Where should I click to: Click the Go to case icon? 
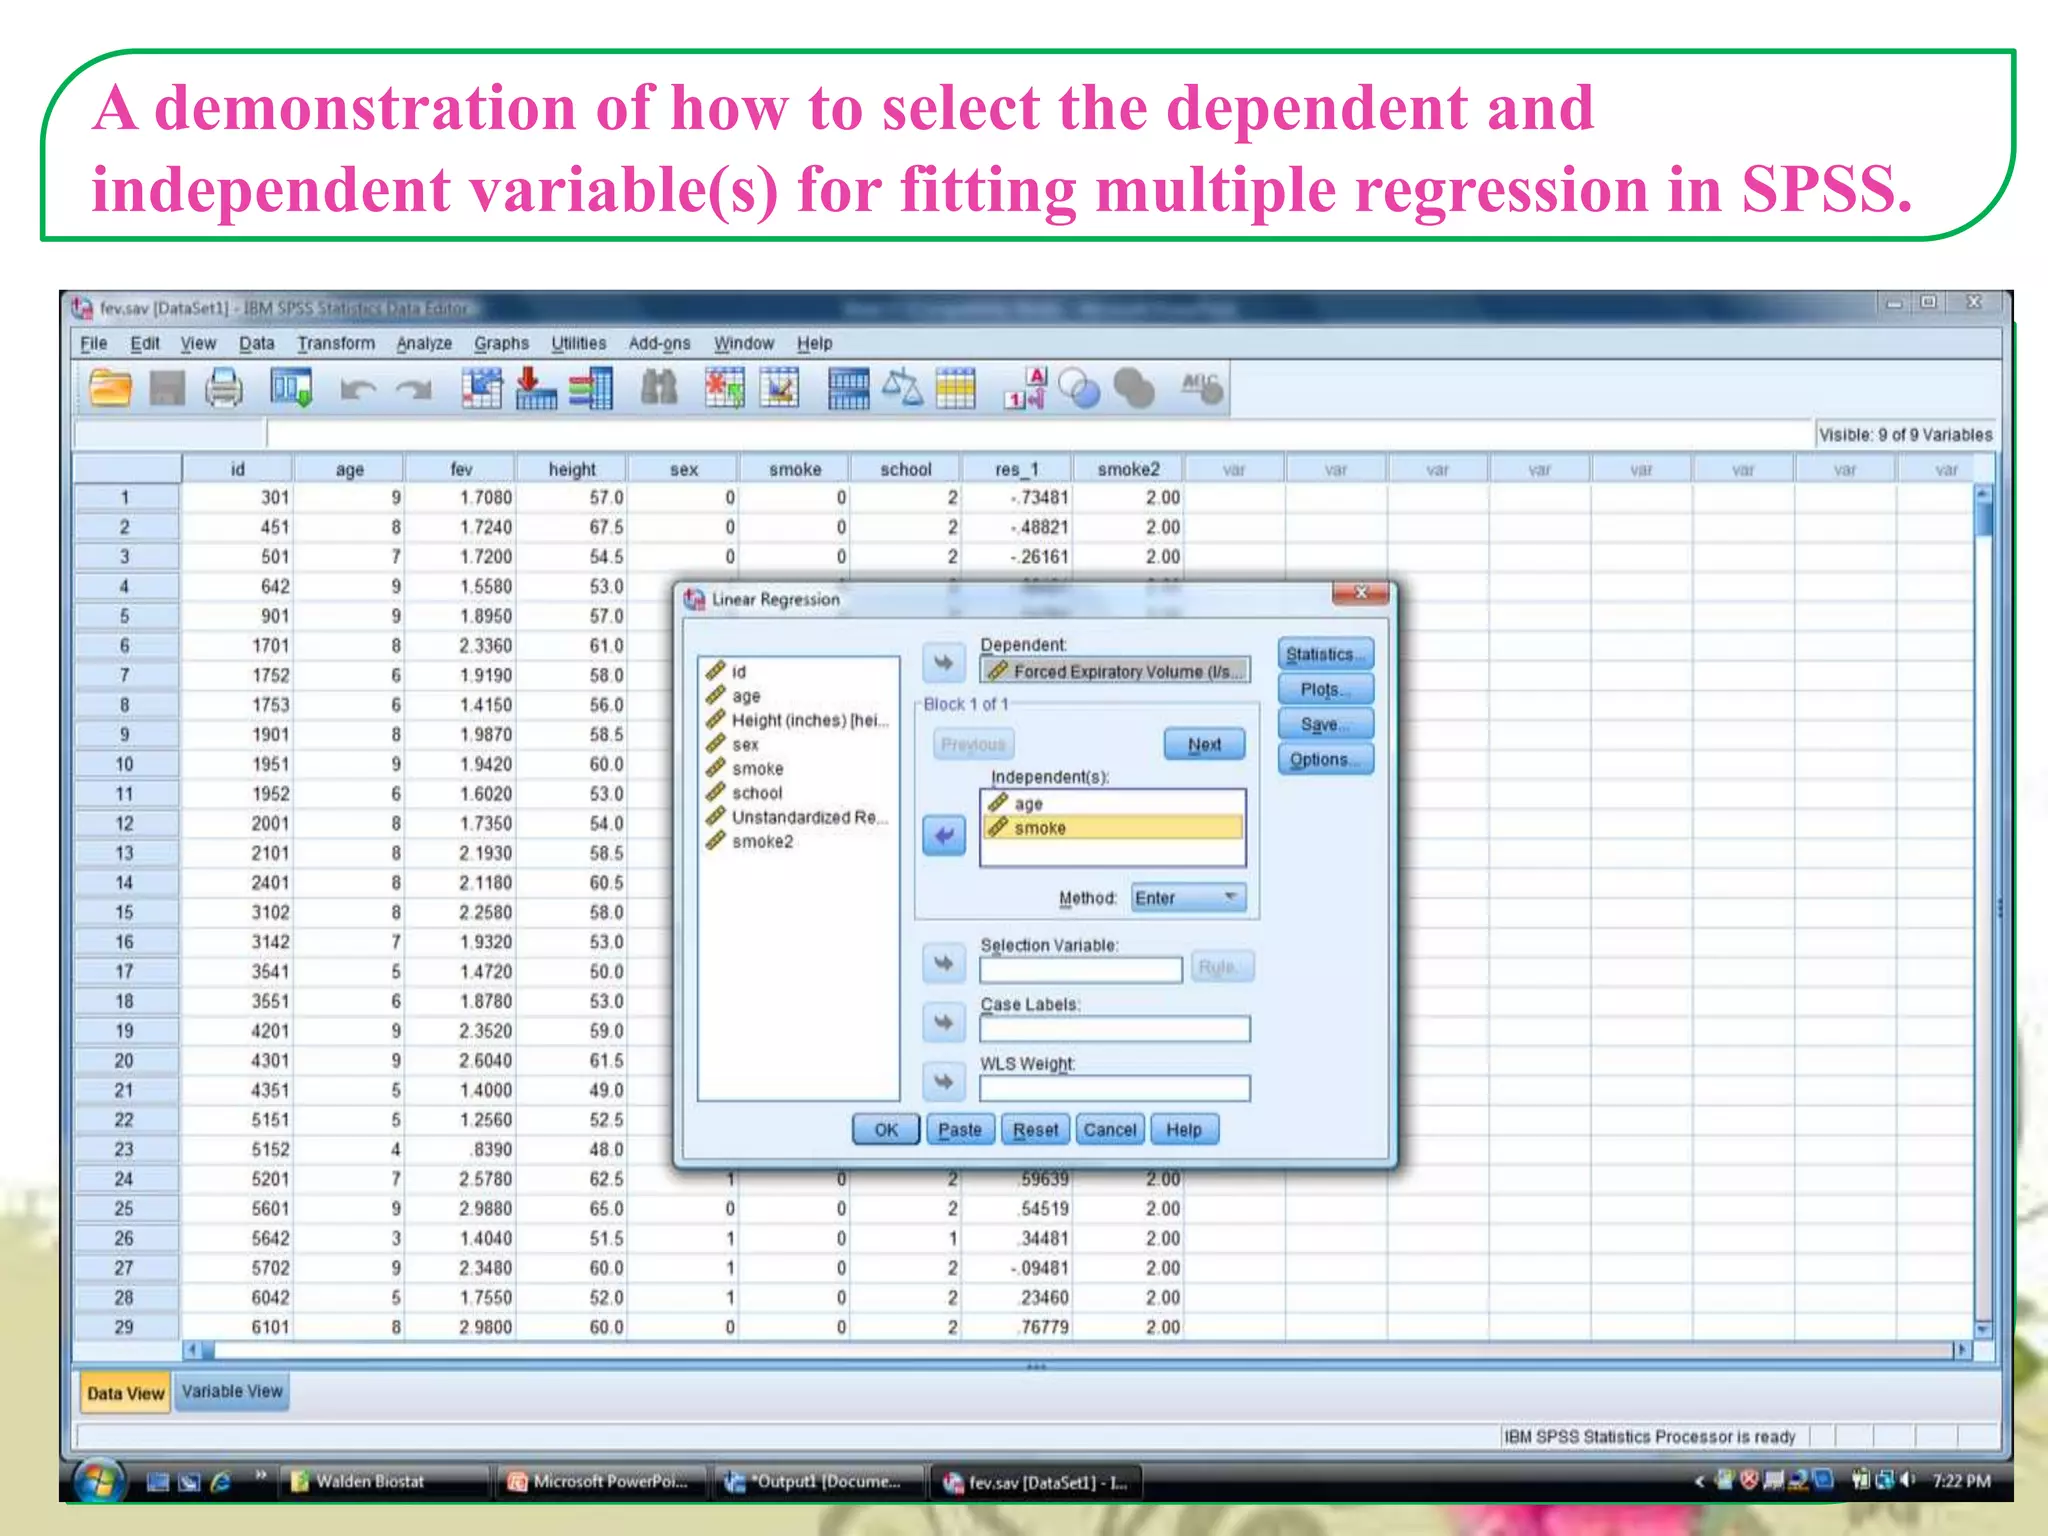coord(481,389)
